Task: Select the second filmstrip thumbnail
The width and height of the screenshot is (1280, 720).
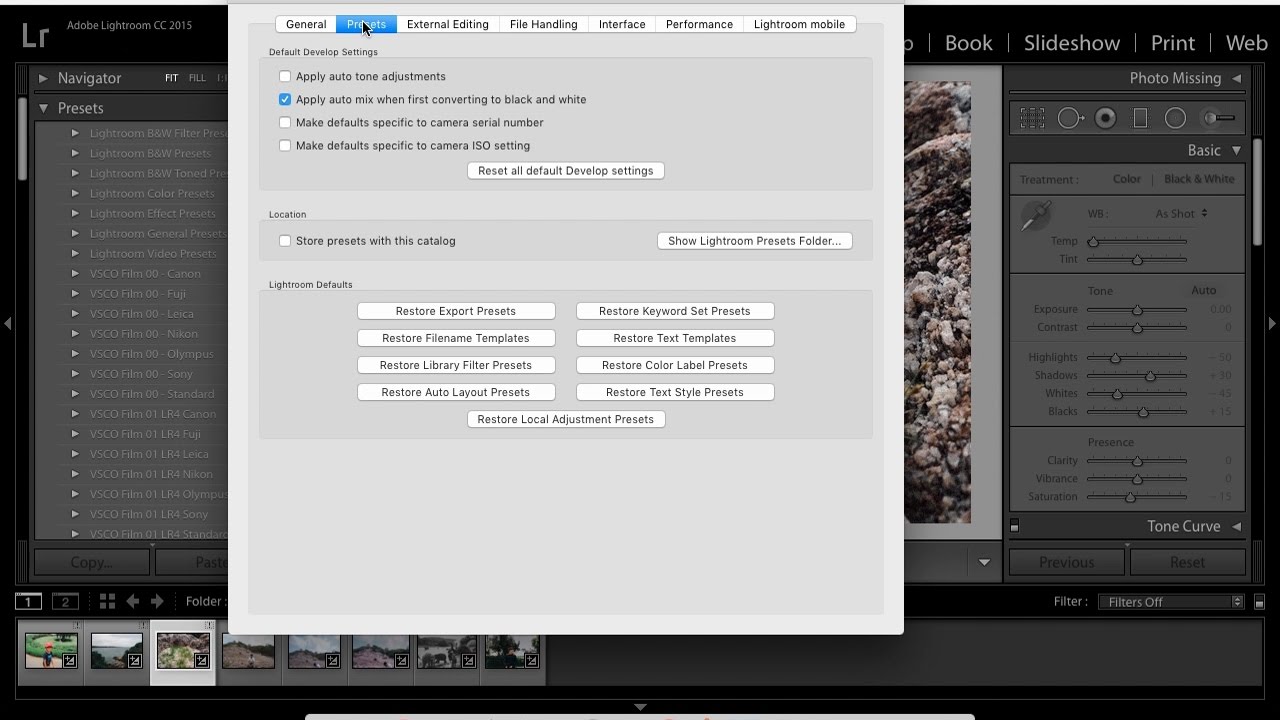Action: coord(116,650)
